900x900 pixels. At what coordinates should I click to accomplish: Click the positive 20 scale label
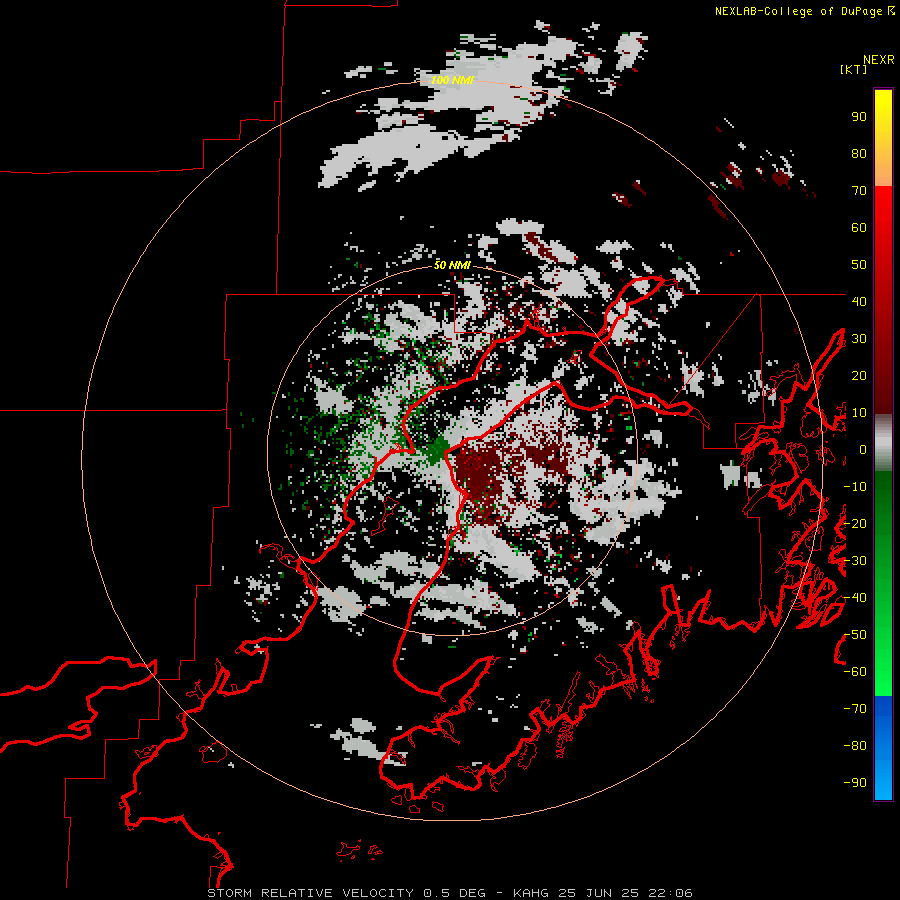[x=859, y=376]
